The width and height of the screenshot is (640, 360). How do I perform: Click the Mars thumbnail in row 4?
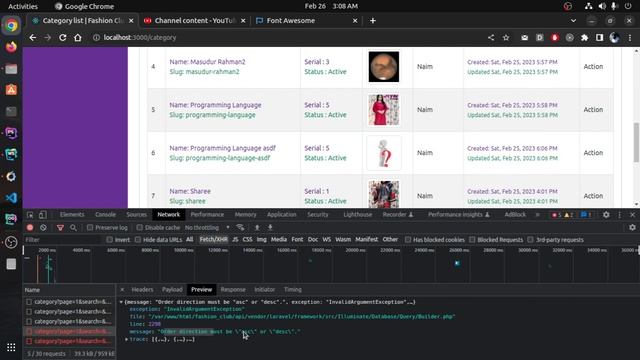click(384, 67)
